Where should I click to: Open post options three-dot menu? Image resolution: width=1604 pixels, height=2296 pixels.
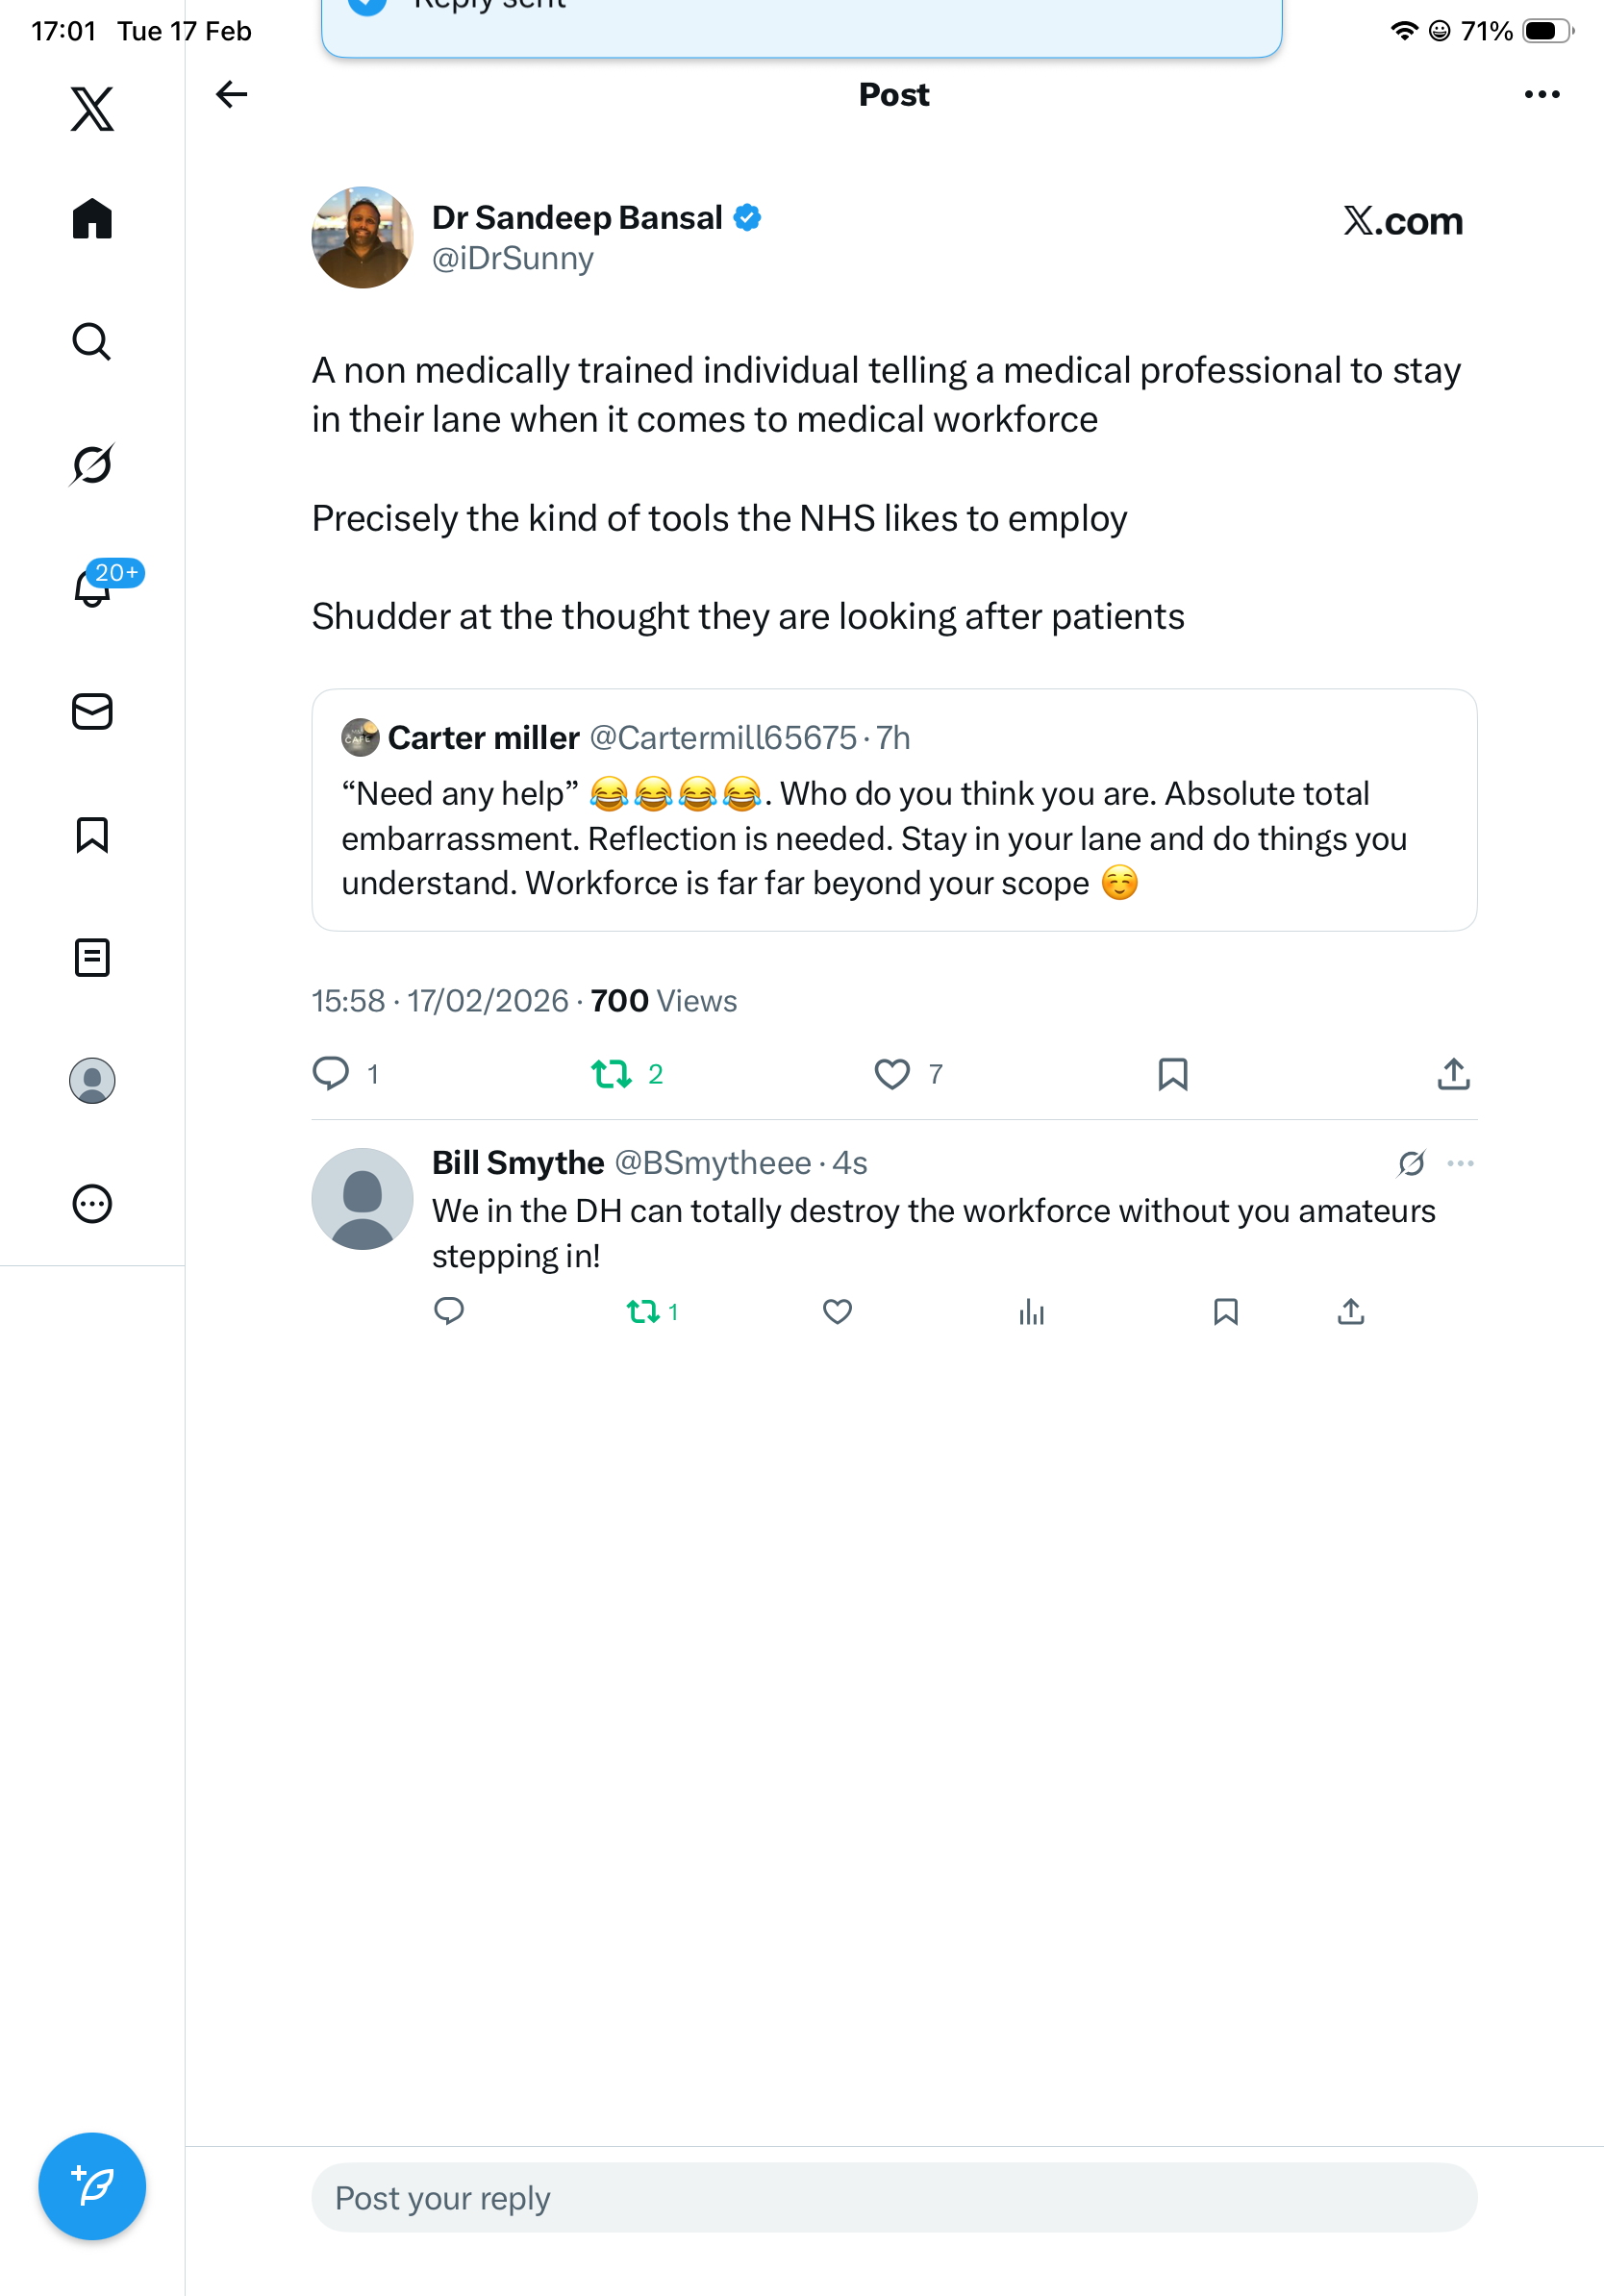tap(1541, 94)
